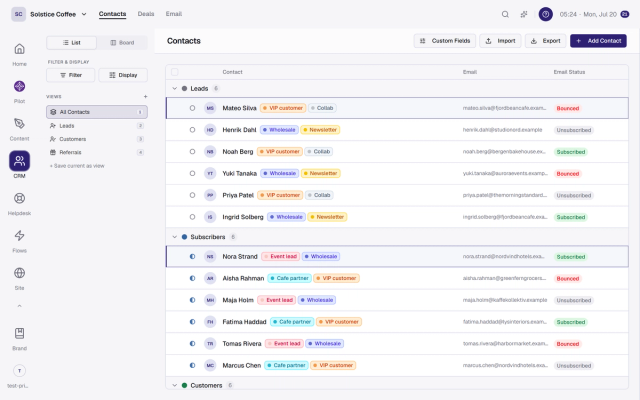Click the Export button
This screenshot has height=400, width=640.
pos(546,41)
